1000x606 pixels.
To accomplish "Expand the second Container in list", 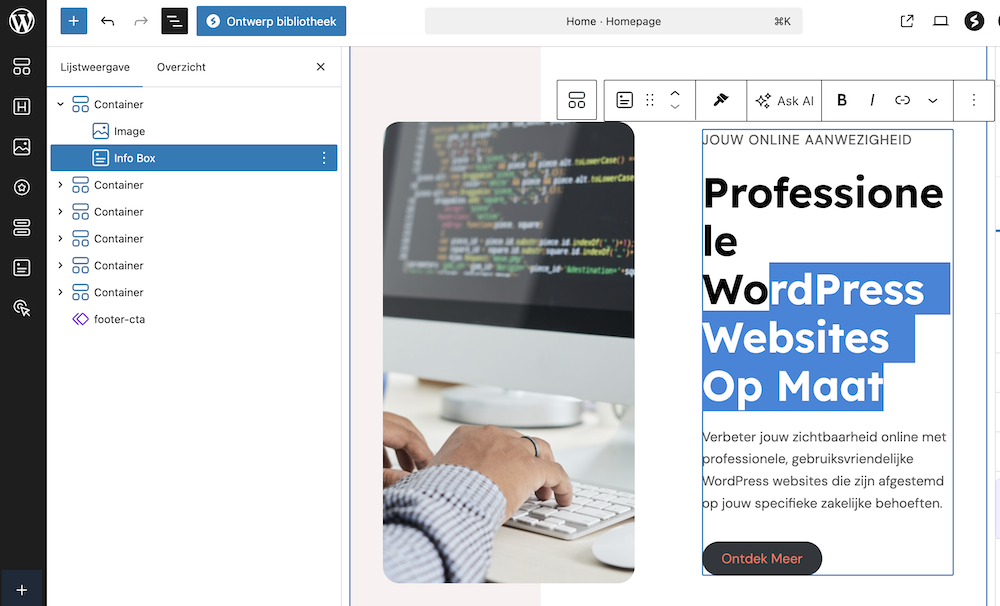I will pos(61,185).
